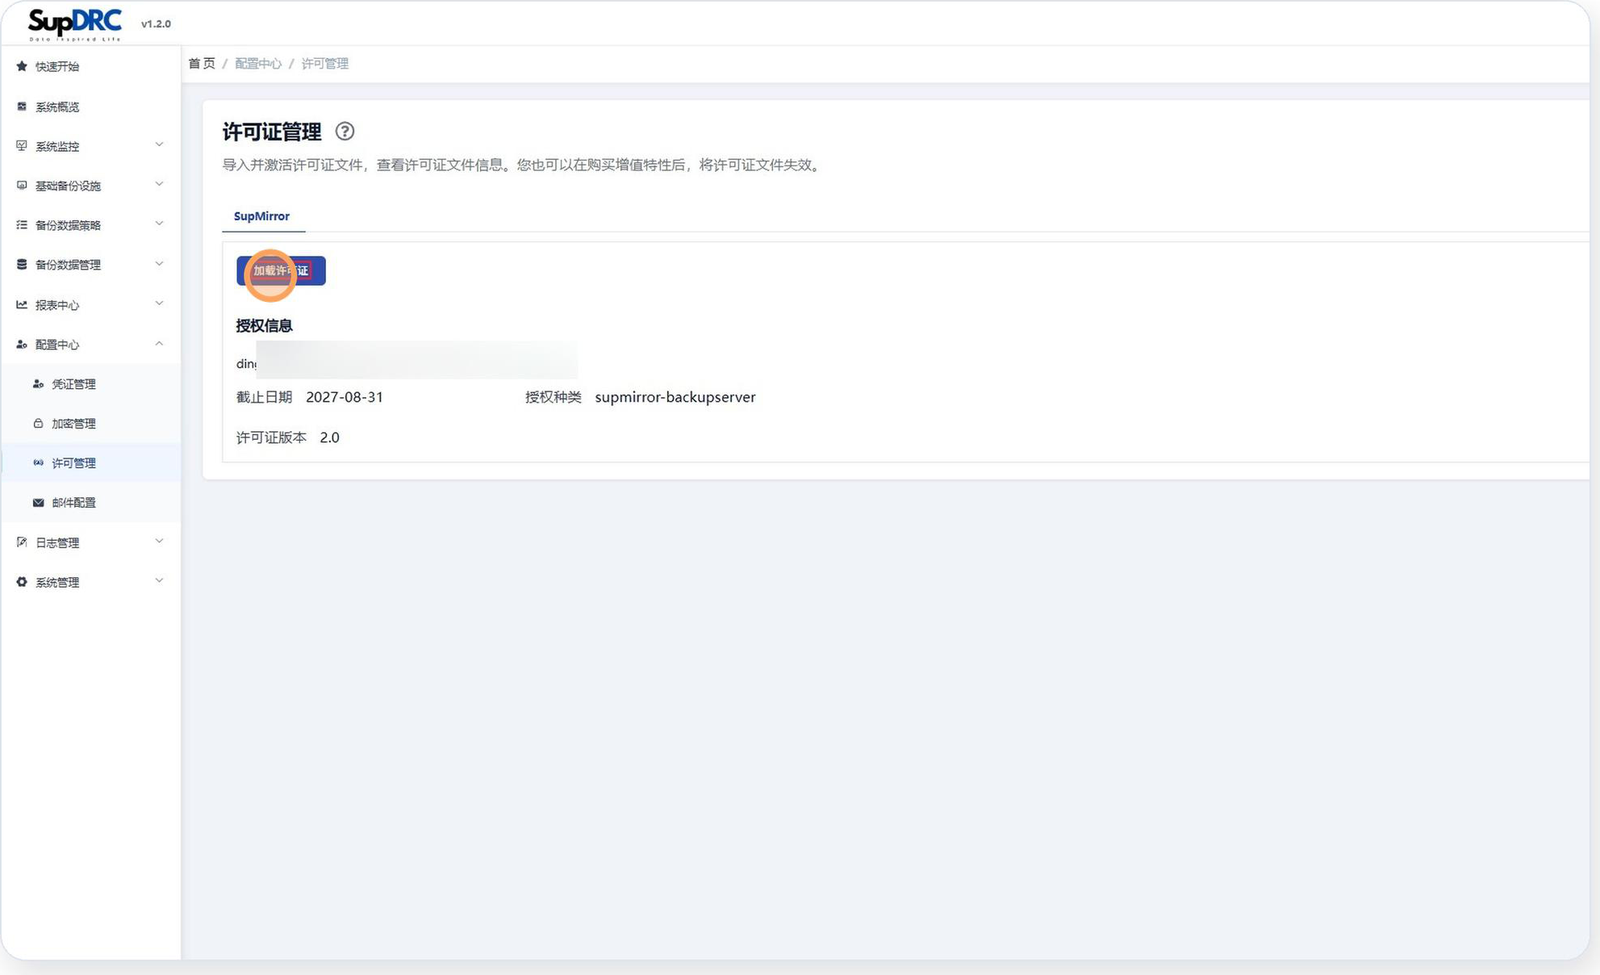Open the help question-mark icon beside 许可证管理
Screen dimensions: 1600x975
345,131
